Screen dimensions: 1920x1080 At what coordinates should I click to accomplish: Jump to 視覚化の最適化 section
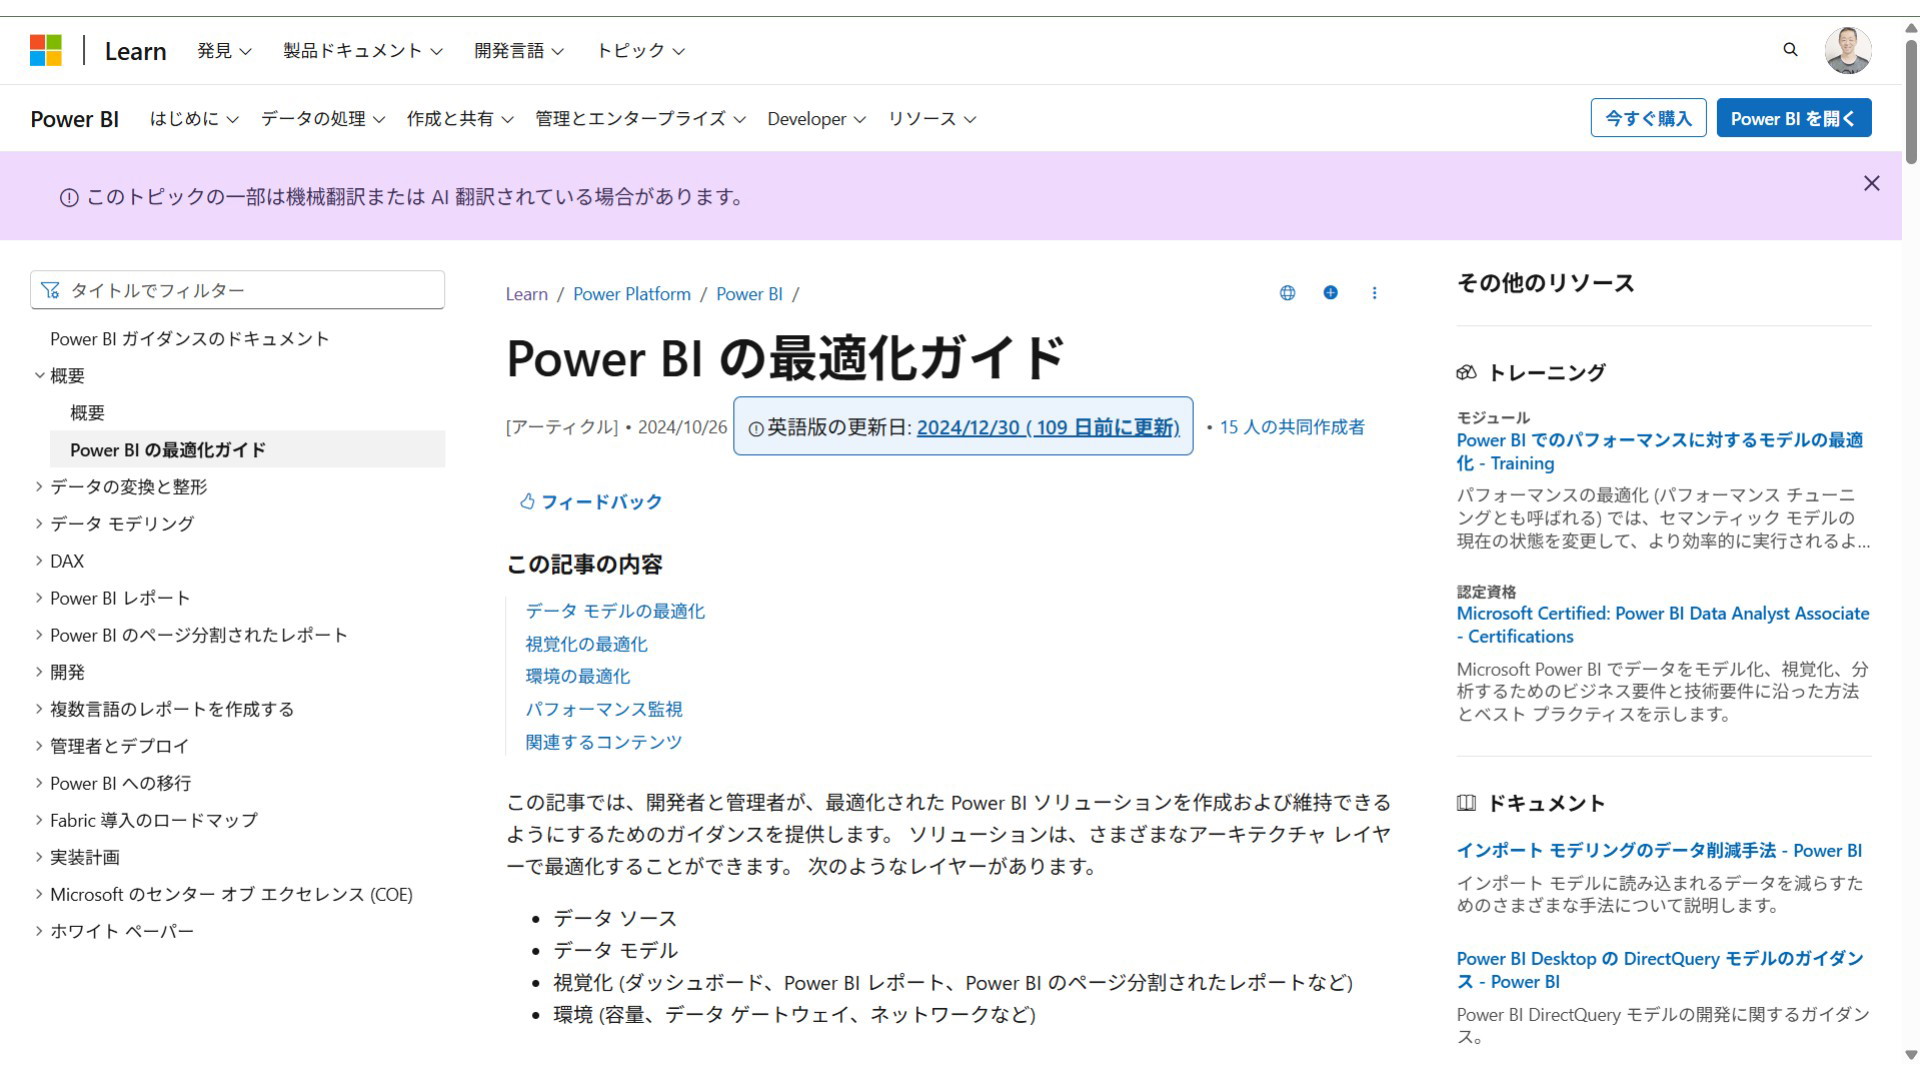pyautogui.click(x=586, y=644)
